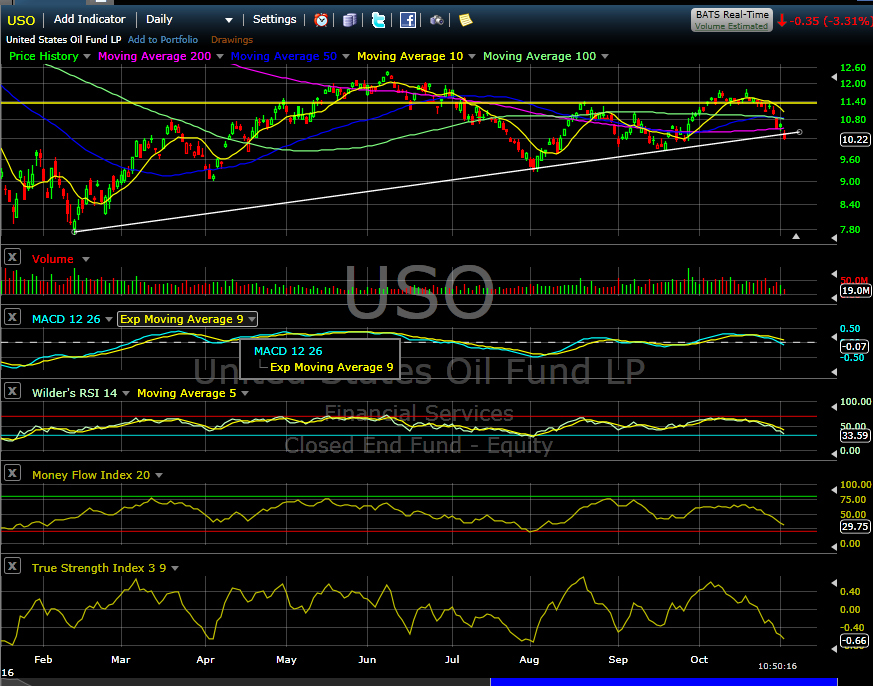Remove the MACD 12 26 pane

coord(12,318)
